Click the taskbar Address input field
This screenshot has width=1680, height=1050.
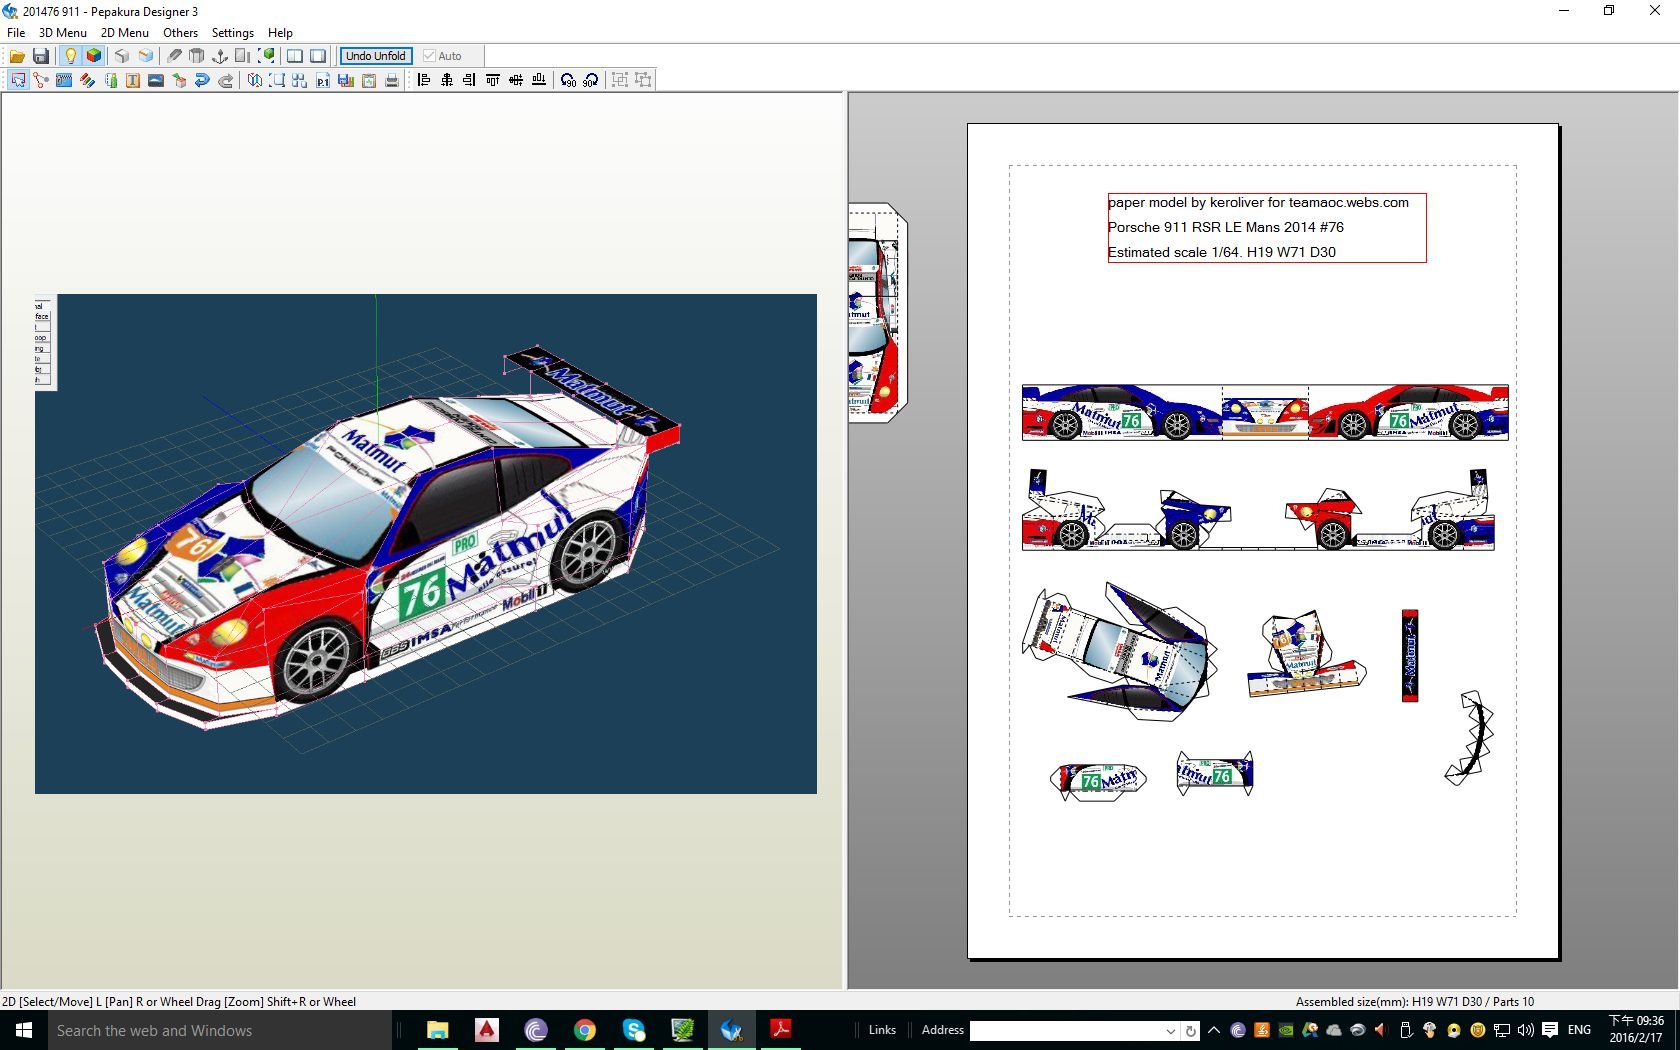[x=1065, y=1031]
